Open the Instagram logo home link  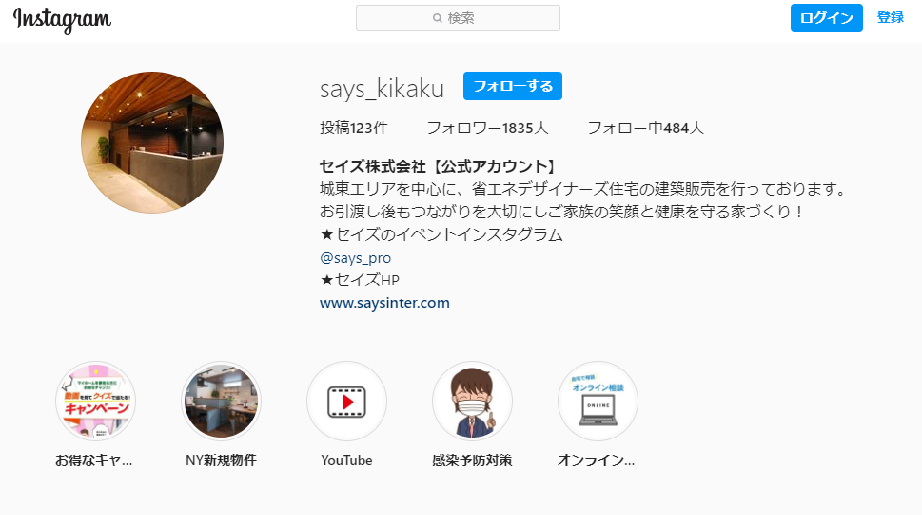click(x=62, y=19)
